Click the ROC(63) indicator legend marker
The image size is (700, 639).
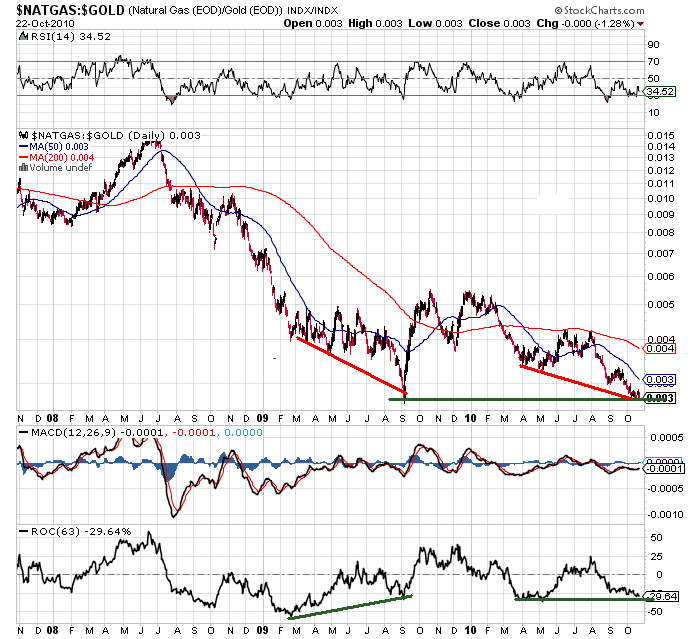point(22,526)
